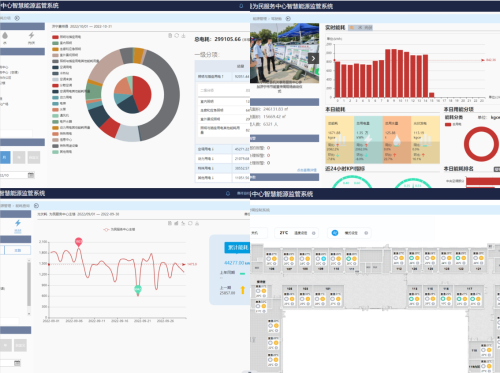The image size is (500, 373).
Task: Advance photo carousel with next arrow
Action: [x=313, y=59]
